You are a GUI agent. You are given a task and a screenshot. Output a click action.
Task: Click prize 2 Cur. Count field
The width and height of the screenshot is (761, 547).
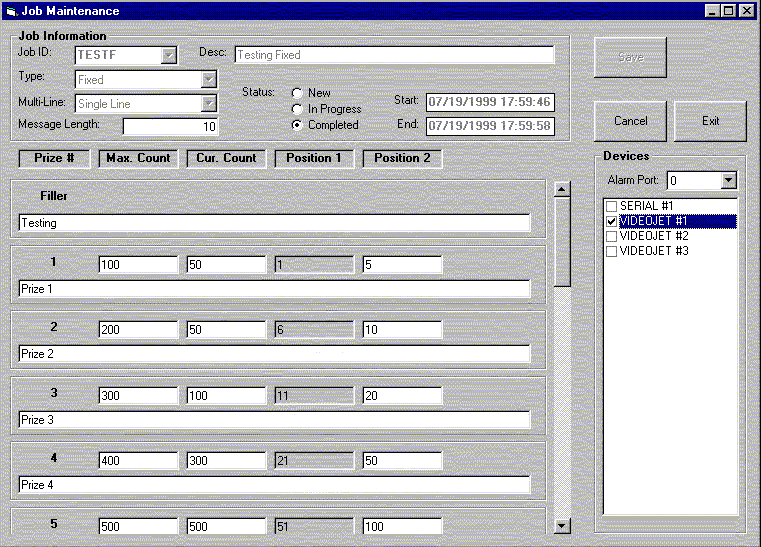226,330
